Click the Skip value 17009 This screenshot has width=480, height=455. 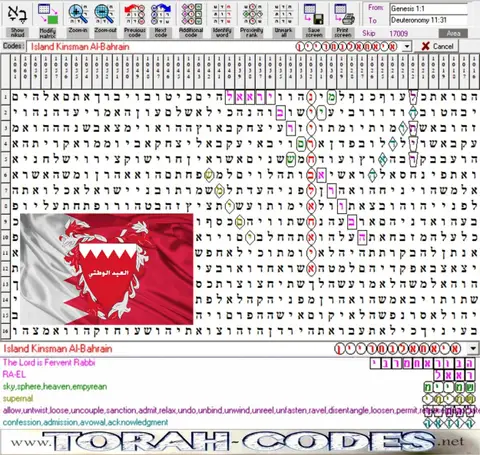point(398,33)
